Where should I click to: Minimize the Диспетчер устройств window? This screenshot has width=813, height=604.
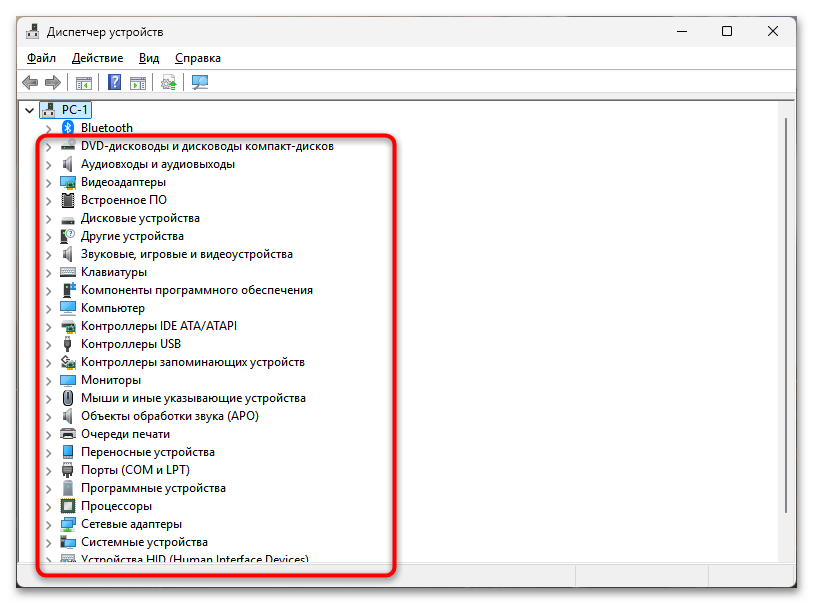(682, 32)
